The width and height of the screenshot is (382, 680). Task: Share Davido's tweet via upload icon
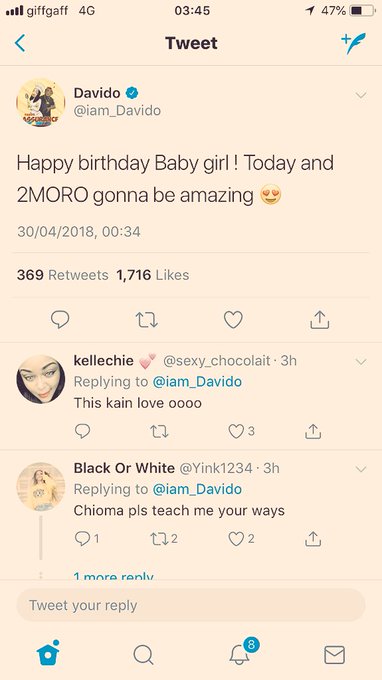(320, 320)
